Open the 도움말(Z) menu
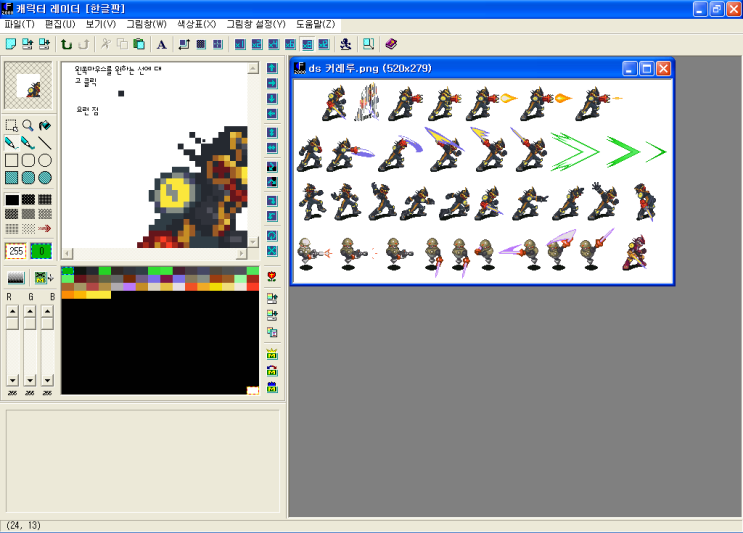The image size is (743, 533). tap(316, 24)
